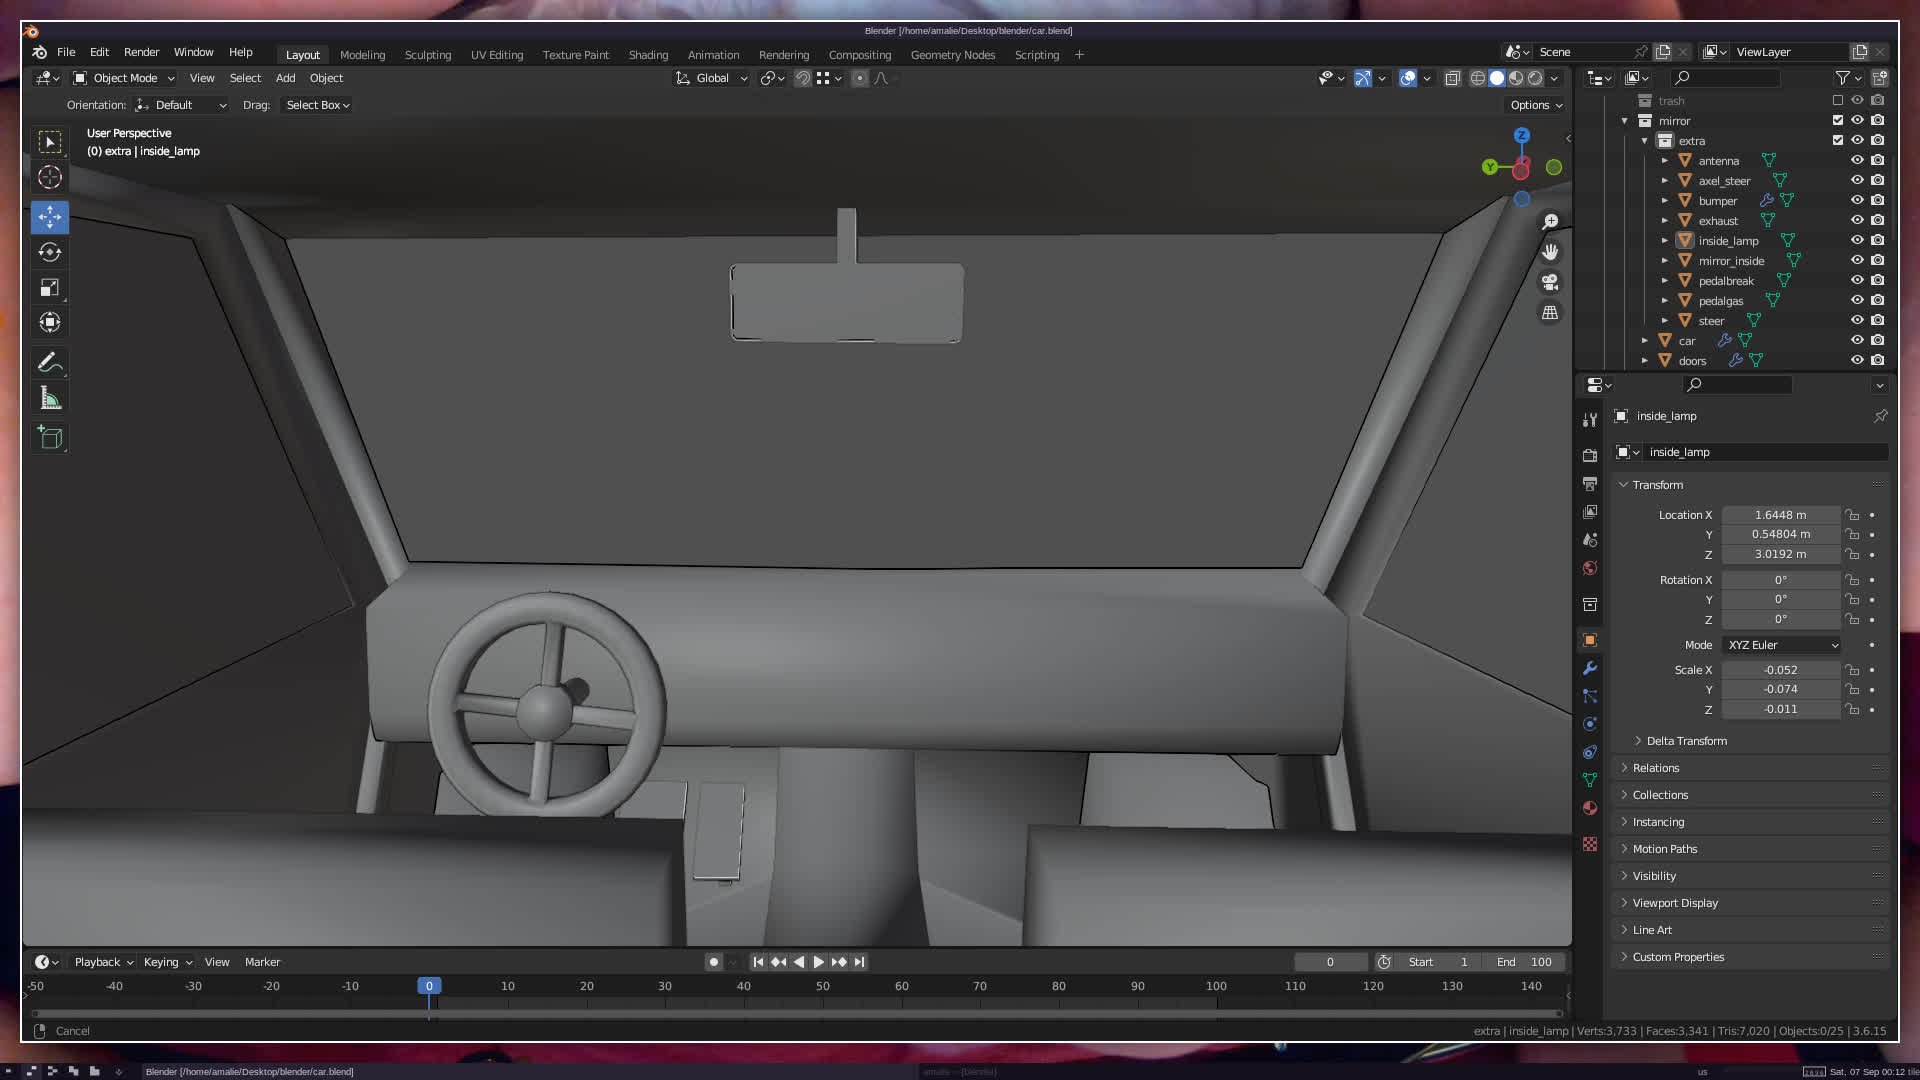This screenshot has height=1080, width=1920.
Task: Hide the antenna object in outliner
Action: tap(1857, 160)
